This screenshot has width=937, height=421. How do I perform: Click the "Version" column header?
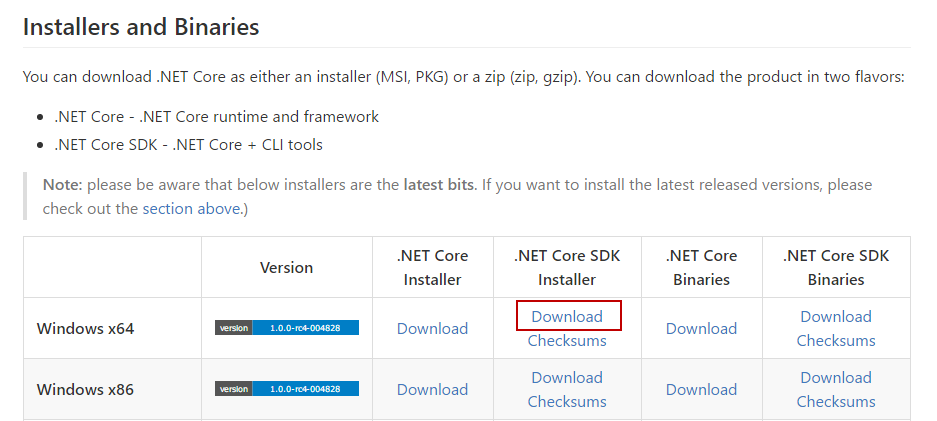pyautogui.click(x=286, y=267)
